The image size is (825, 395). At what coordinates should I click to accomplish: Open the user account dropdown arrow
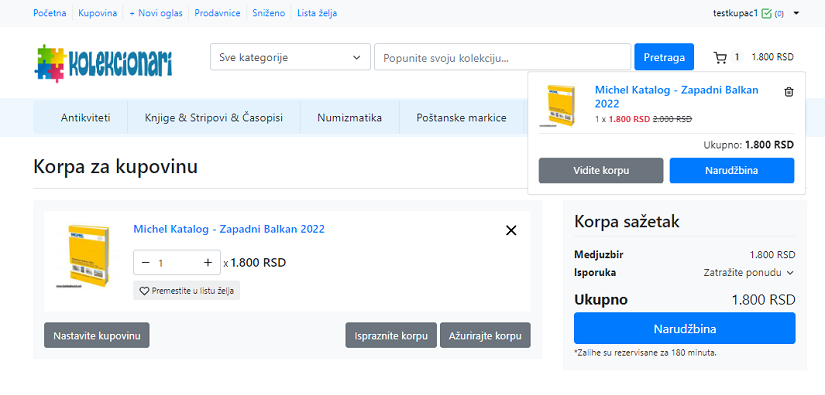pyautogui.click(x=796, y=14)
